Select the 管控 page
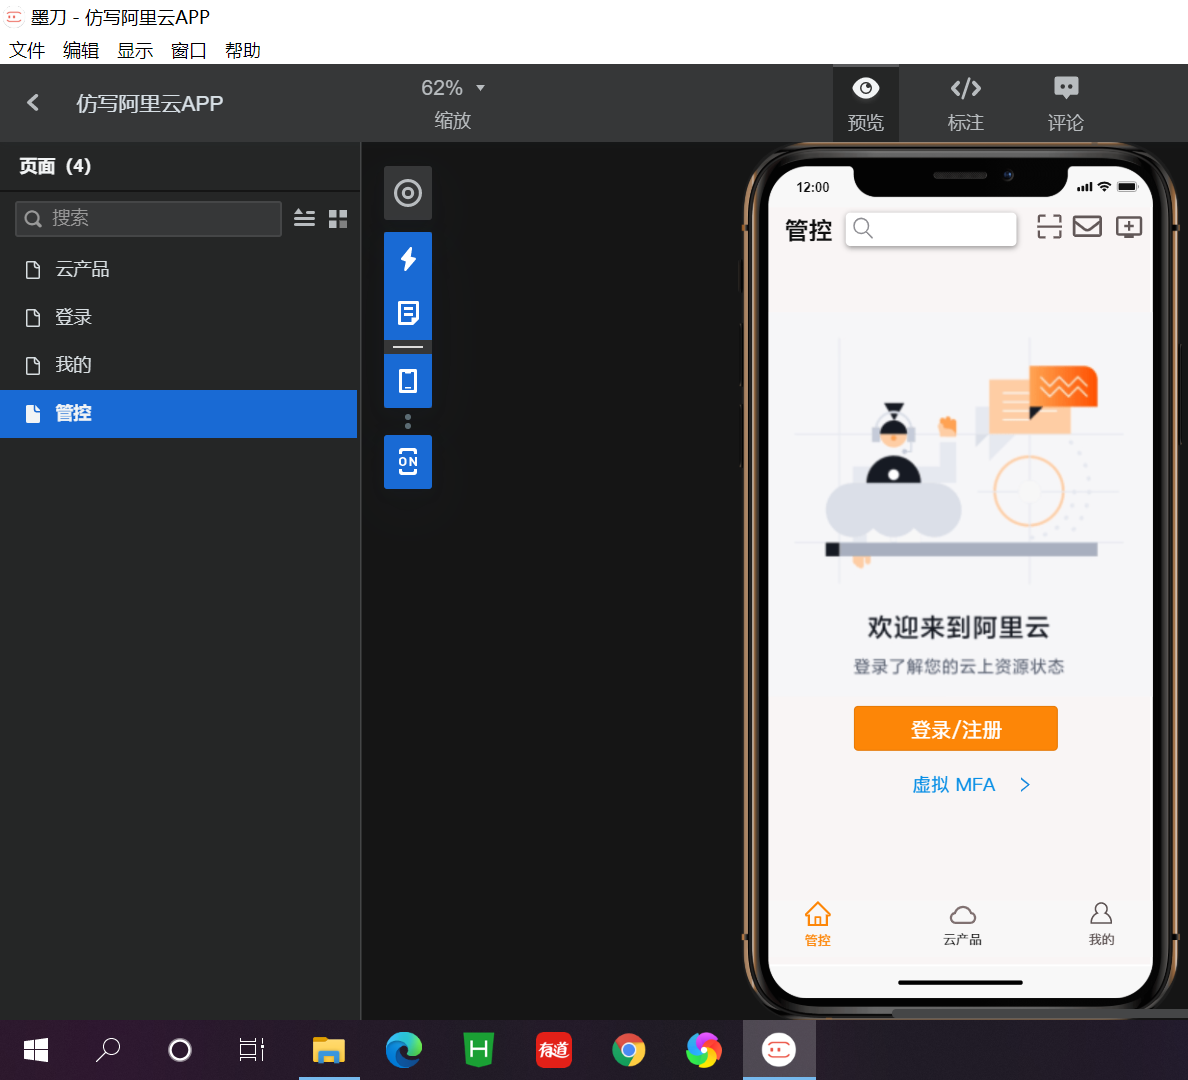1188x1080 pixels. click(x=179, y=413)
